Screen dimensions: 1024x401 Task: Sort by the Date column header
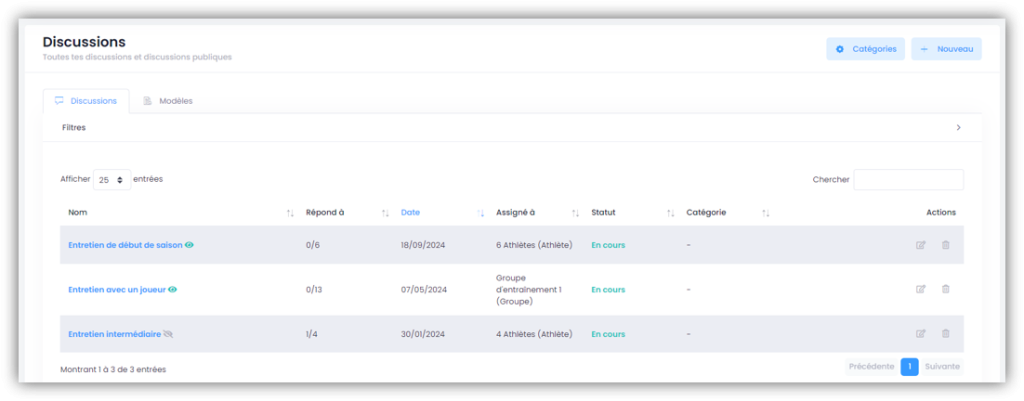tap(411, 212)
